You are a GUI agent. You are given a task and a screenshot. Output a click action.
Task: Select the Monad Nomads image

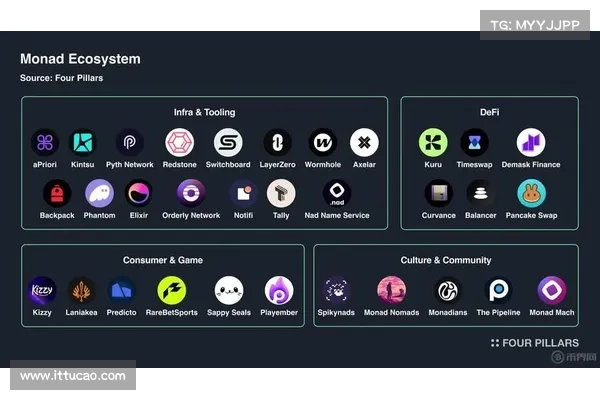click(x=391, y=291)
